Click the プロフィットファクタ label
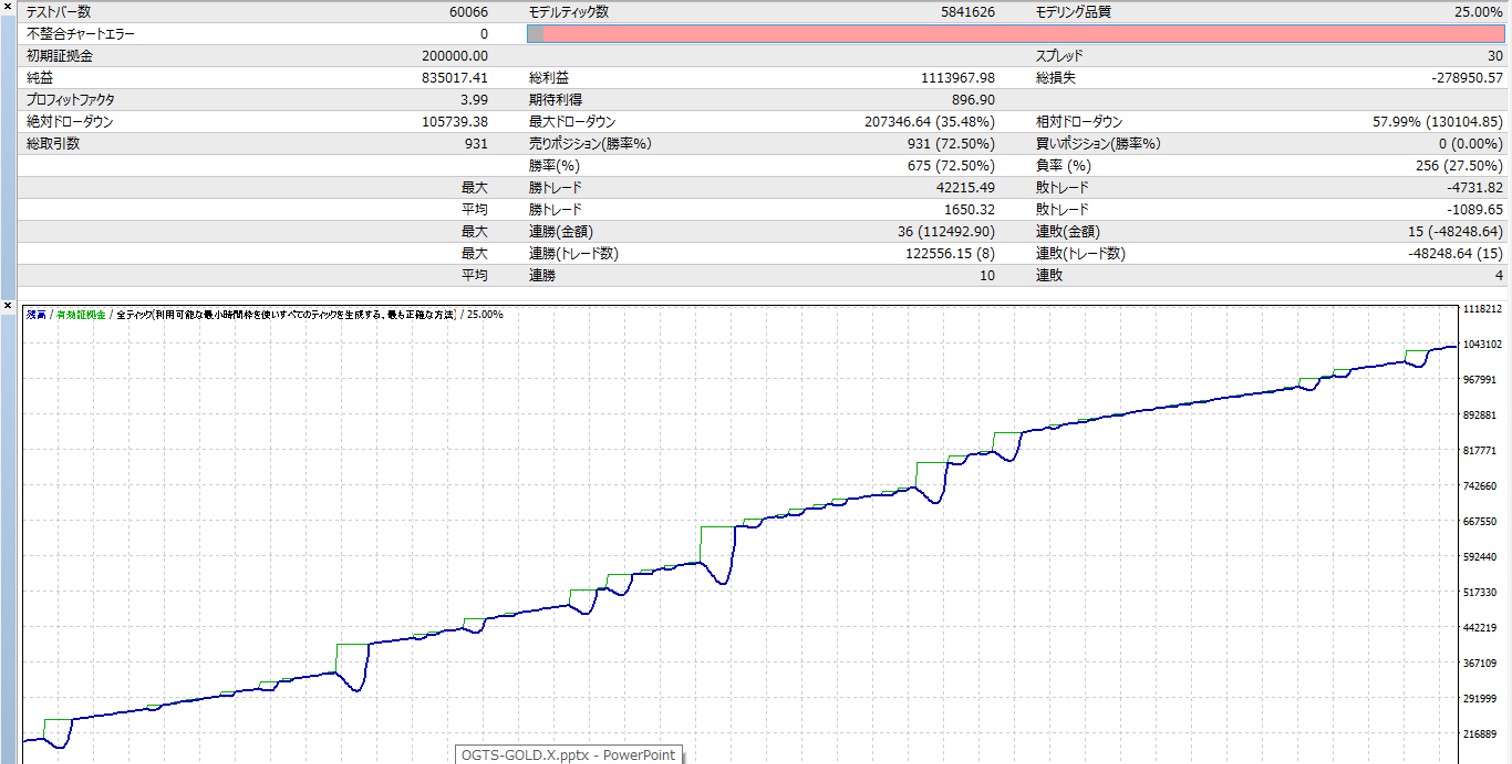The height and width of the screenshot is (764, 1512). pos(70,100)
